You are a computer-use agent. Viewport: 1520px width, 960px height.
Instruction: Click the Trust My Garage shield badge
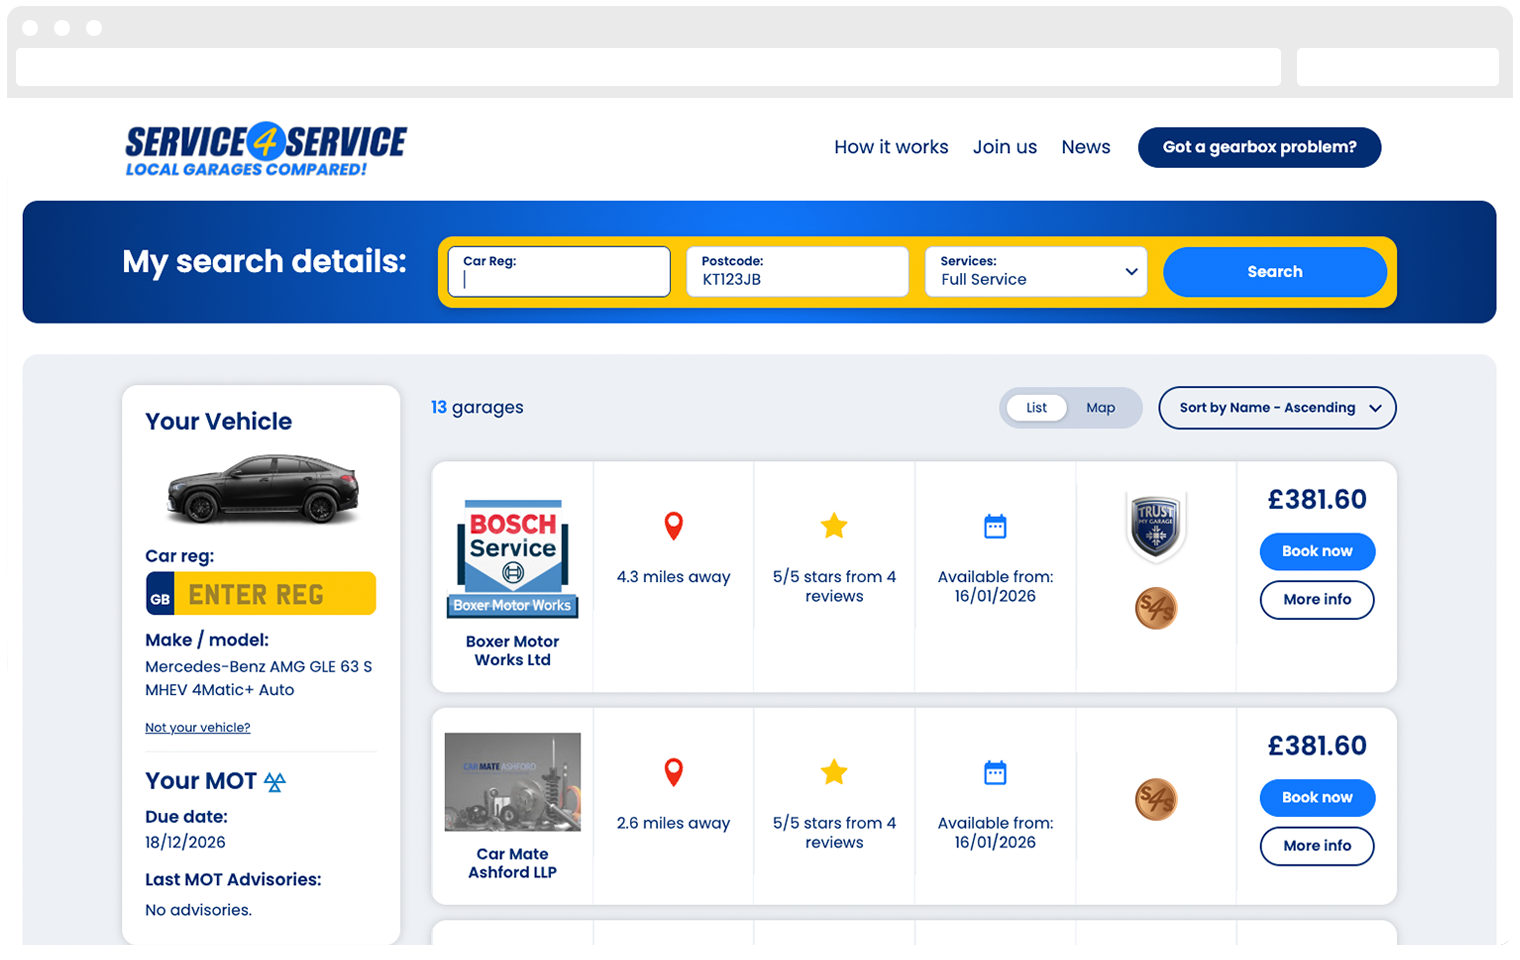(x=1155, y=525)
